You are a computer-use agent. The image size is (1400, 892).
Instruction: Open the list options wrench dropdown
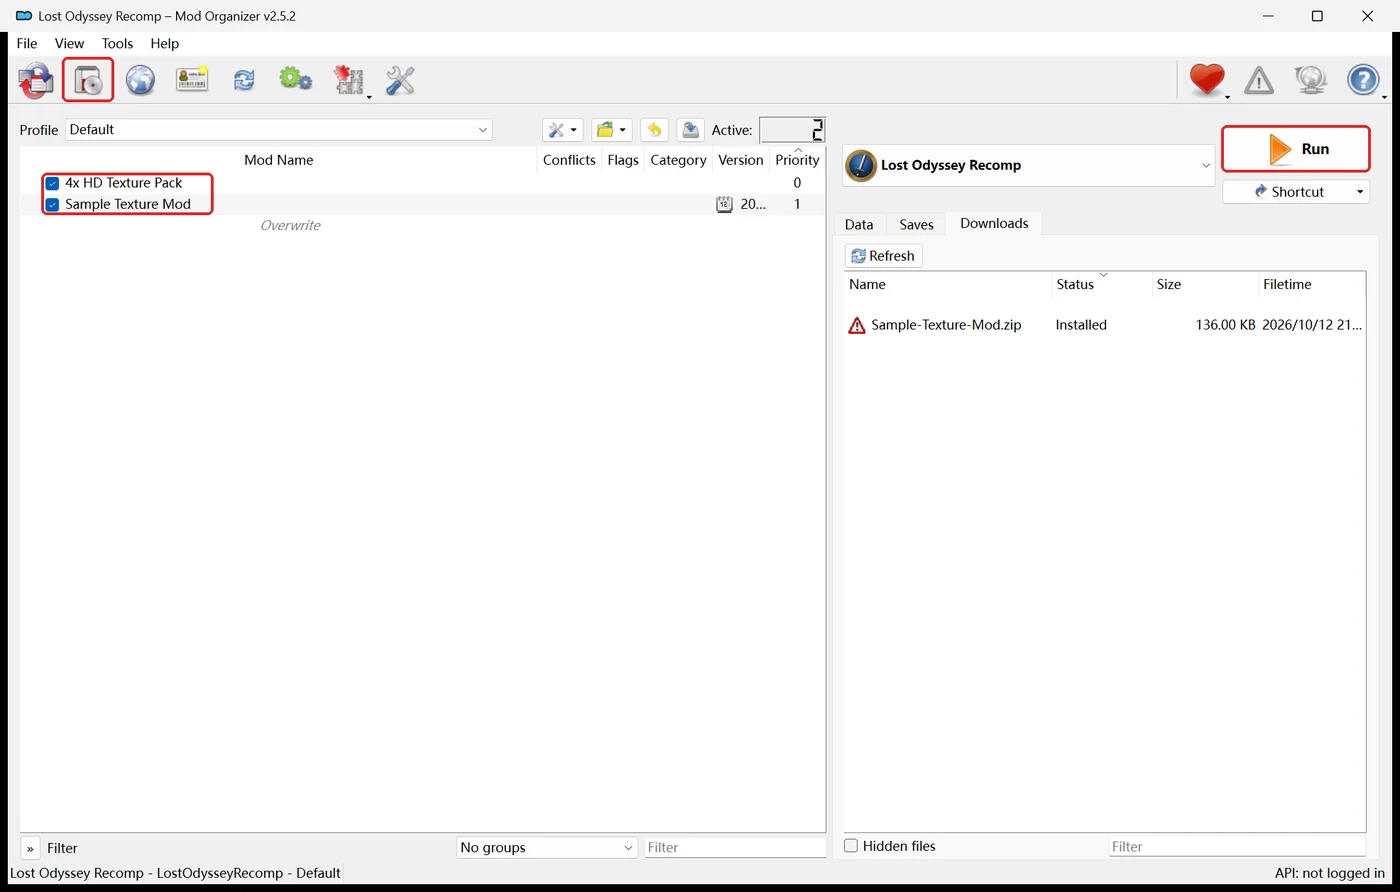562,130
